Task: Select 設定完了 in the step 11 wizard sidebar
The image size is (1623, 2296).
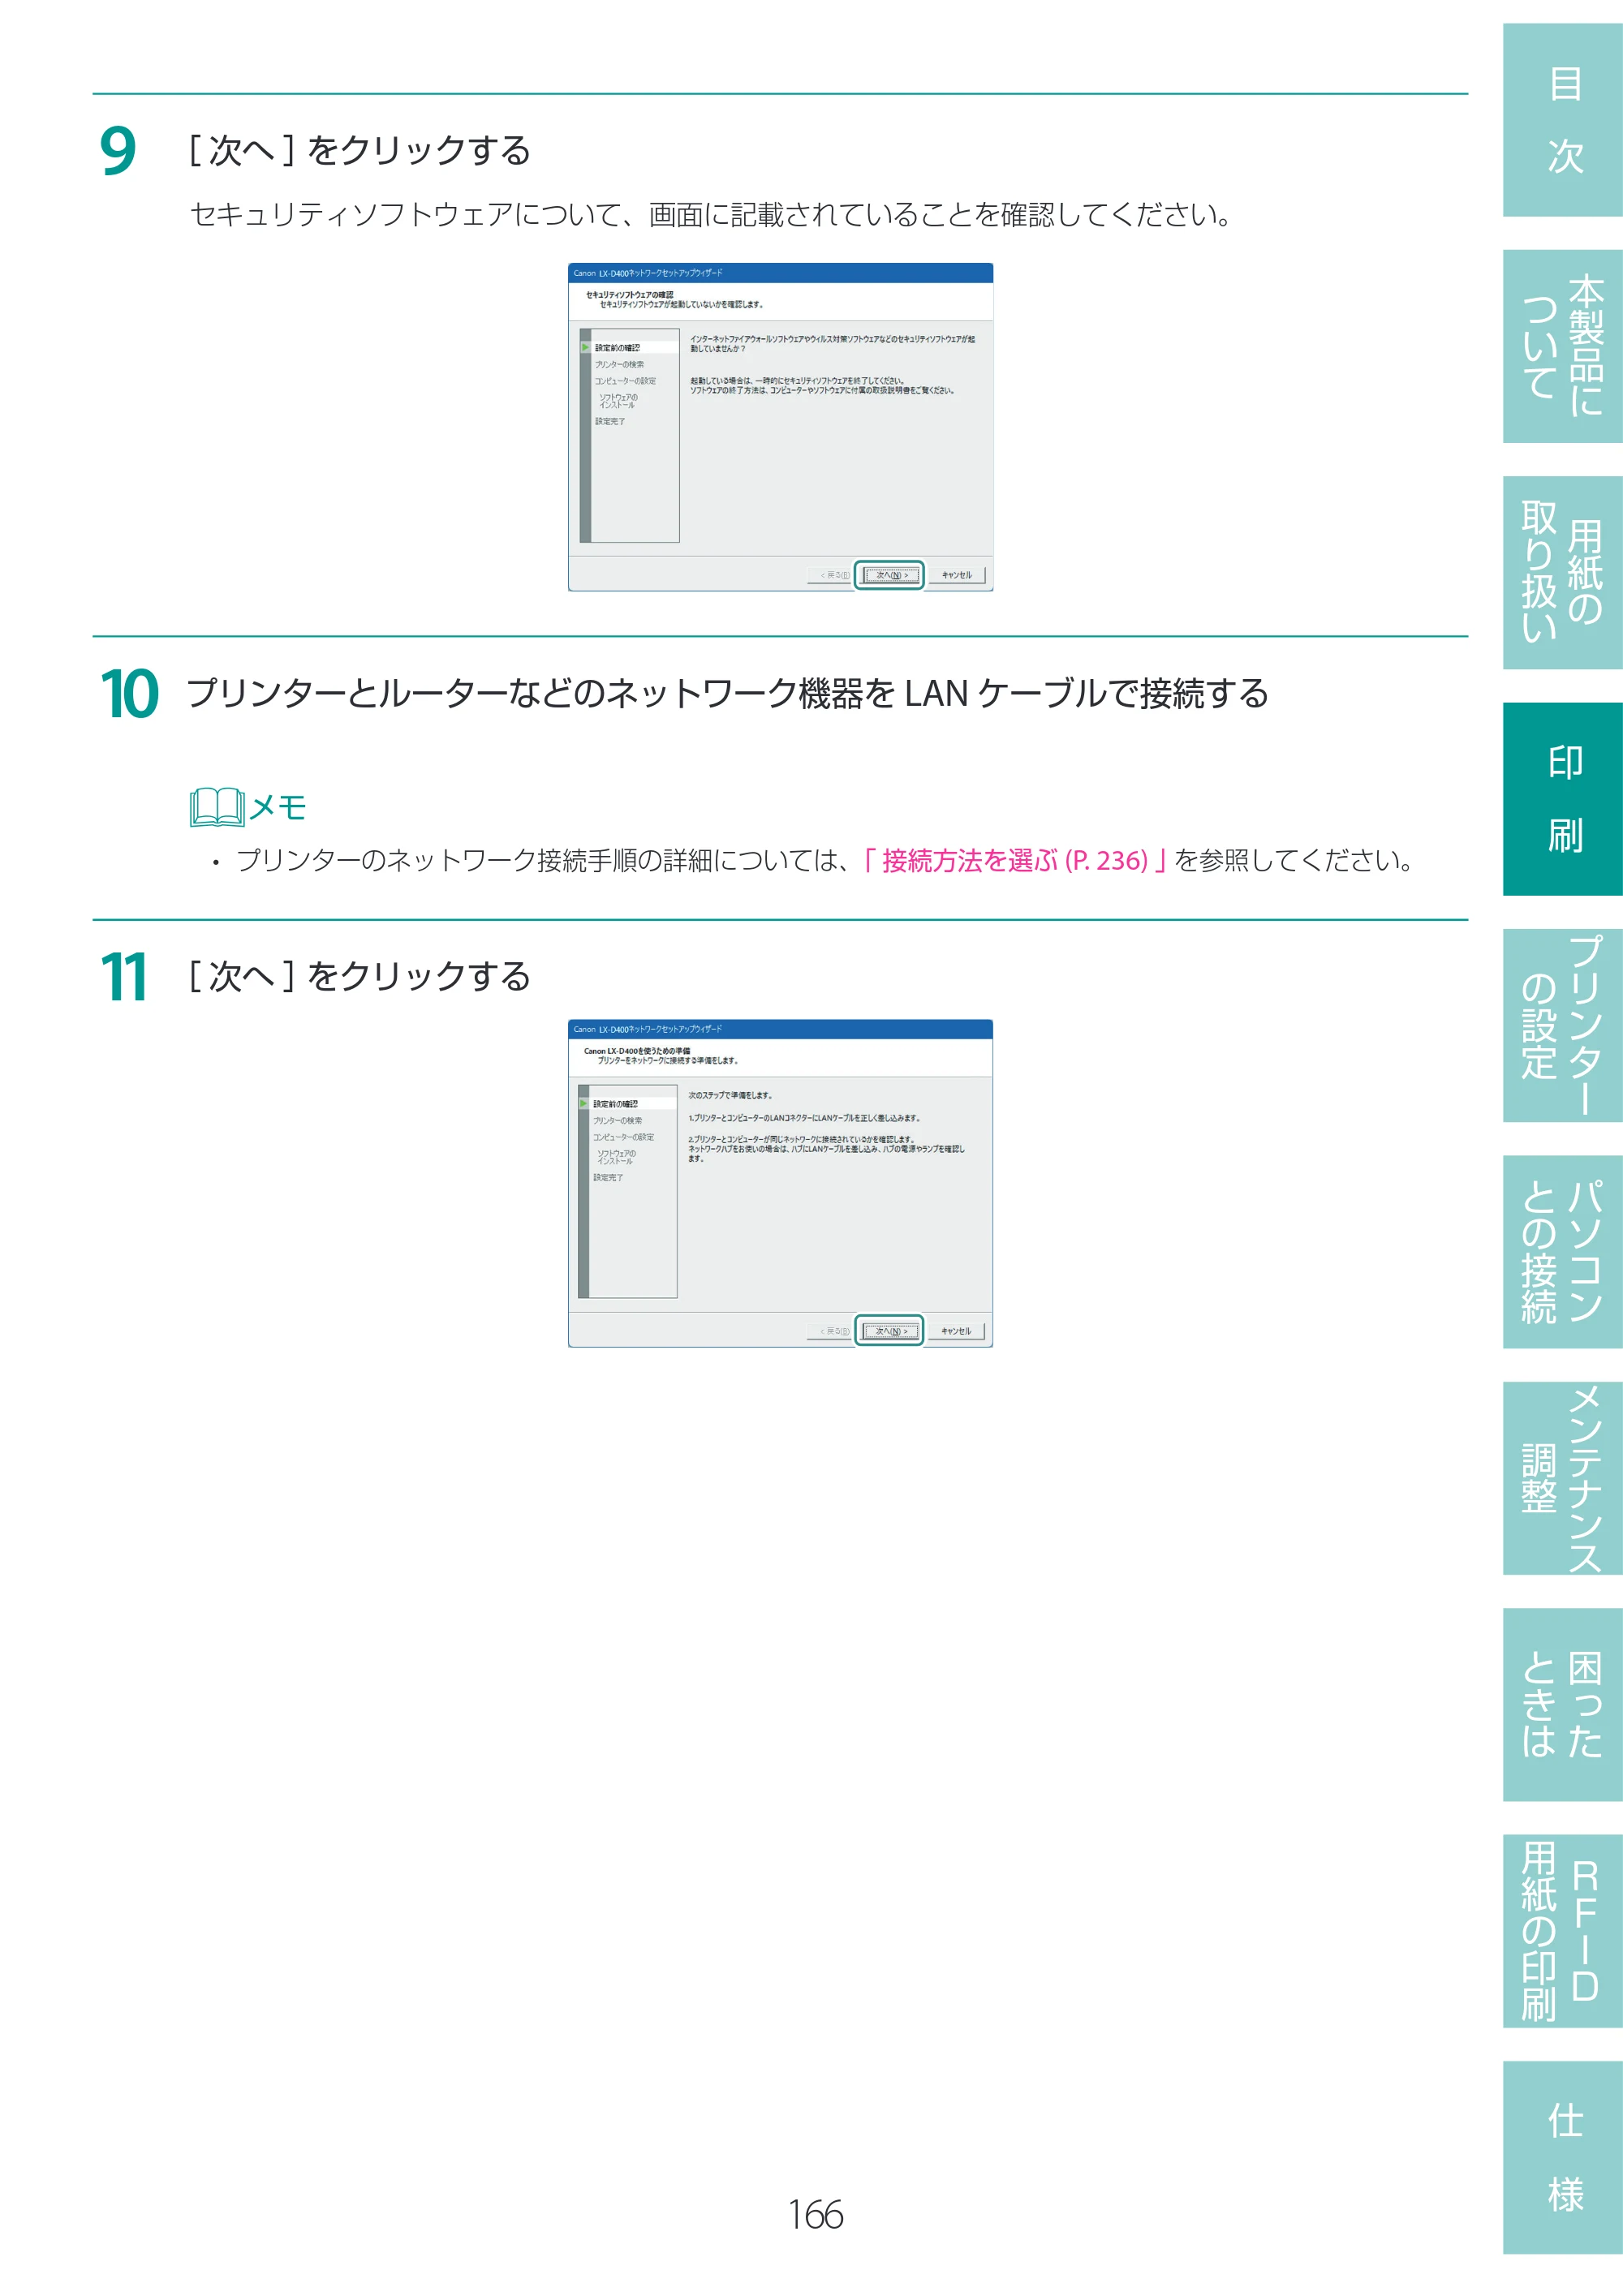Action: [608, 1177]
